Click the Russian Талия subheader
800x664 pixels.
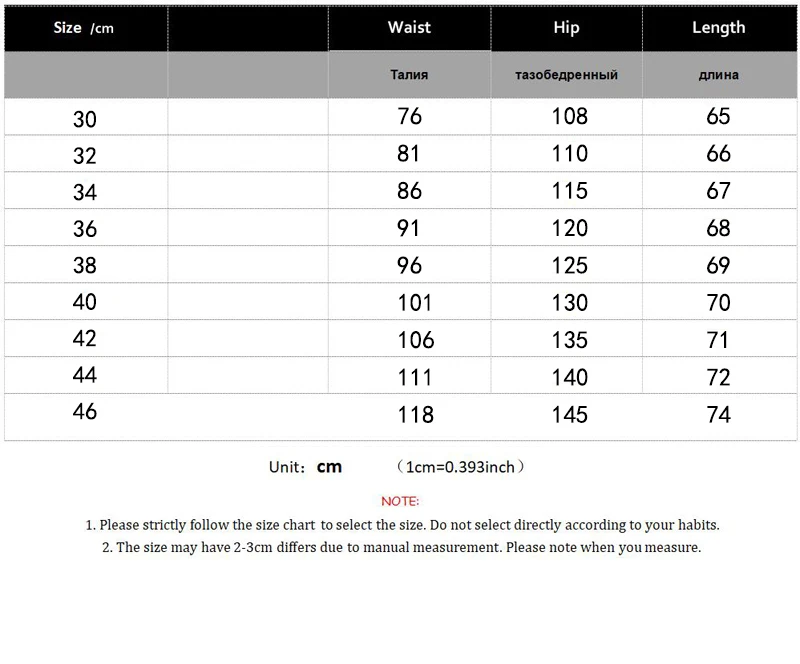point(409,75)
